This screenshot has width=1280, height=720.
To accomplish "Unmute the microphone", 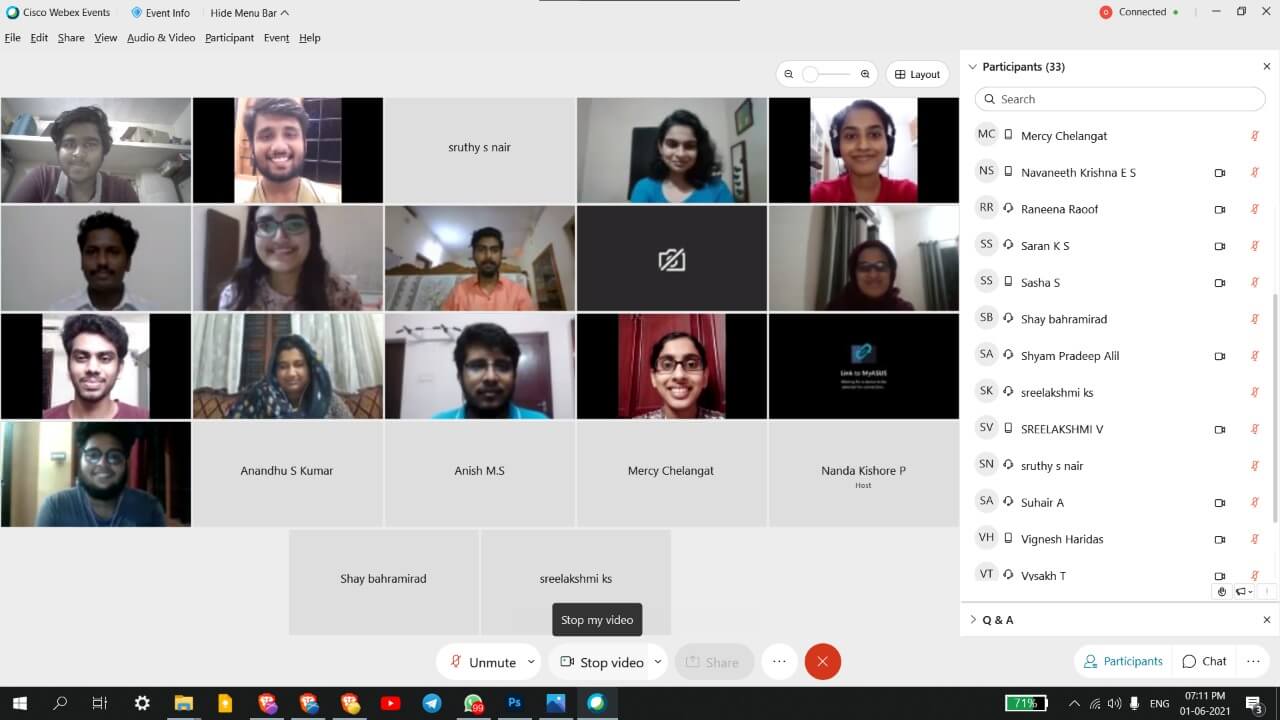I will 482,662.
